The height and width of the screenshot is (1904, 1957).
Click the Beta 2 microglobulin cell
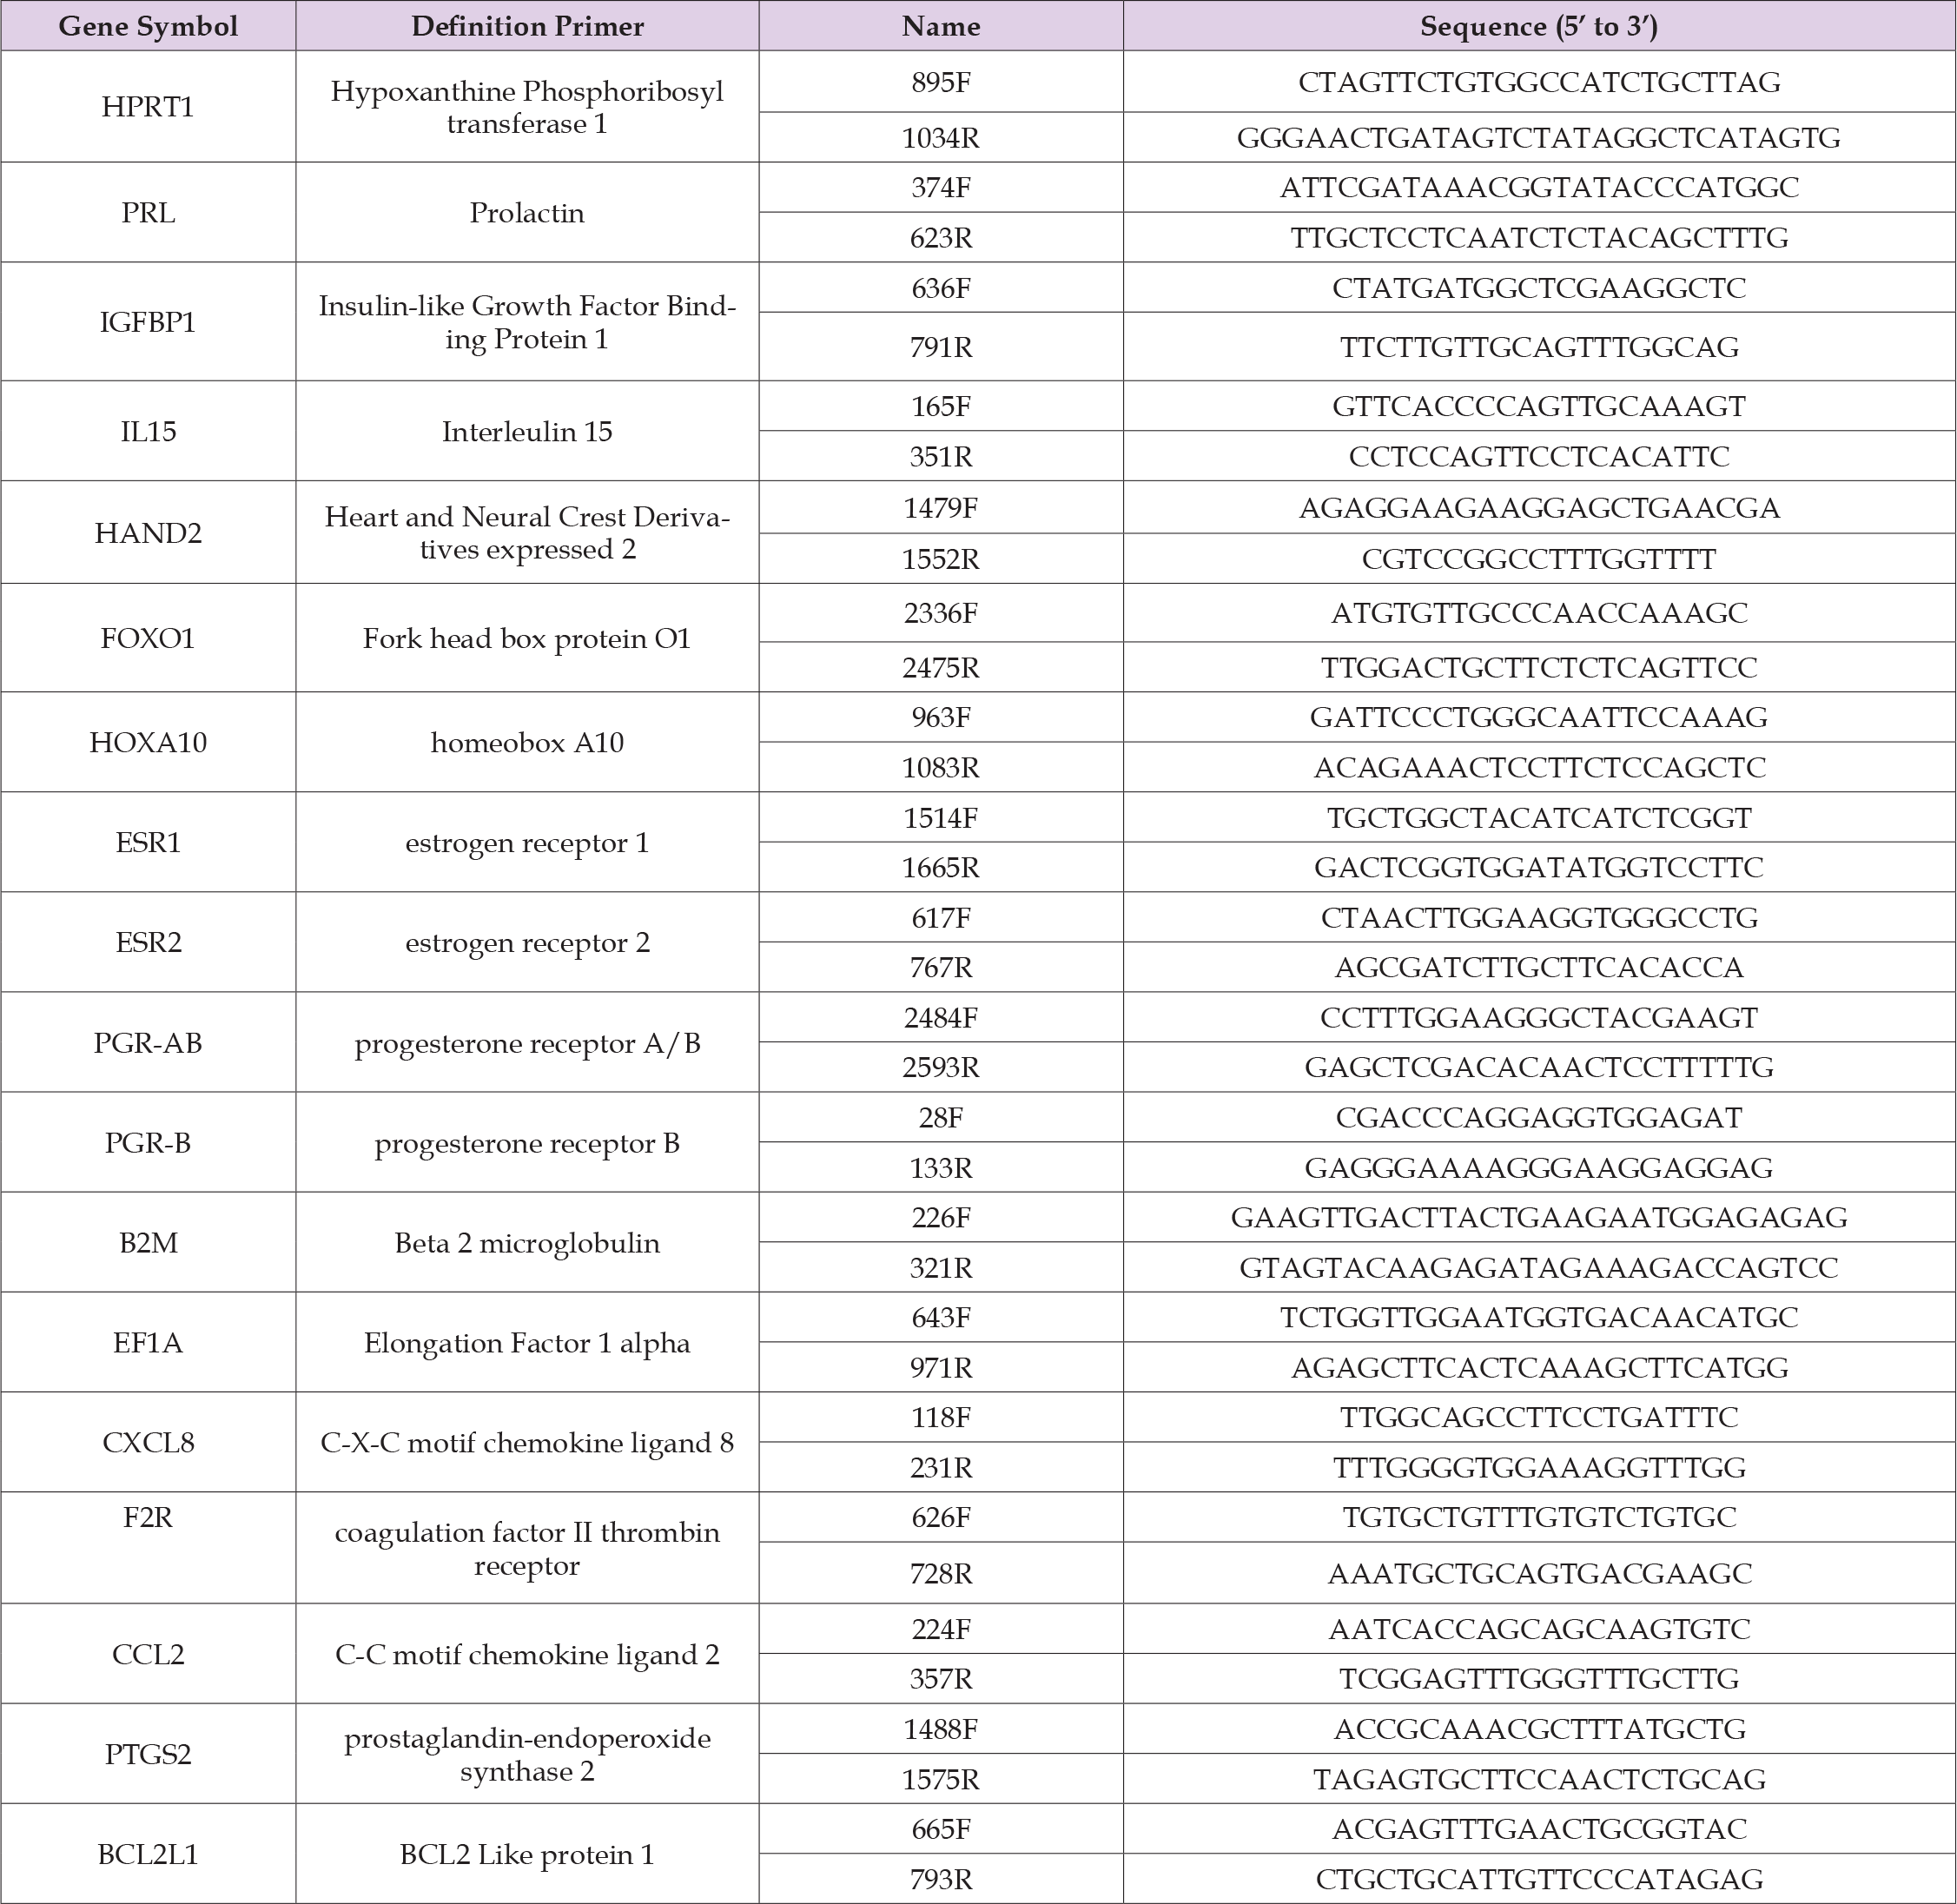tap(527, 1243)
